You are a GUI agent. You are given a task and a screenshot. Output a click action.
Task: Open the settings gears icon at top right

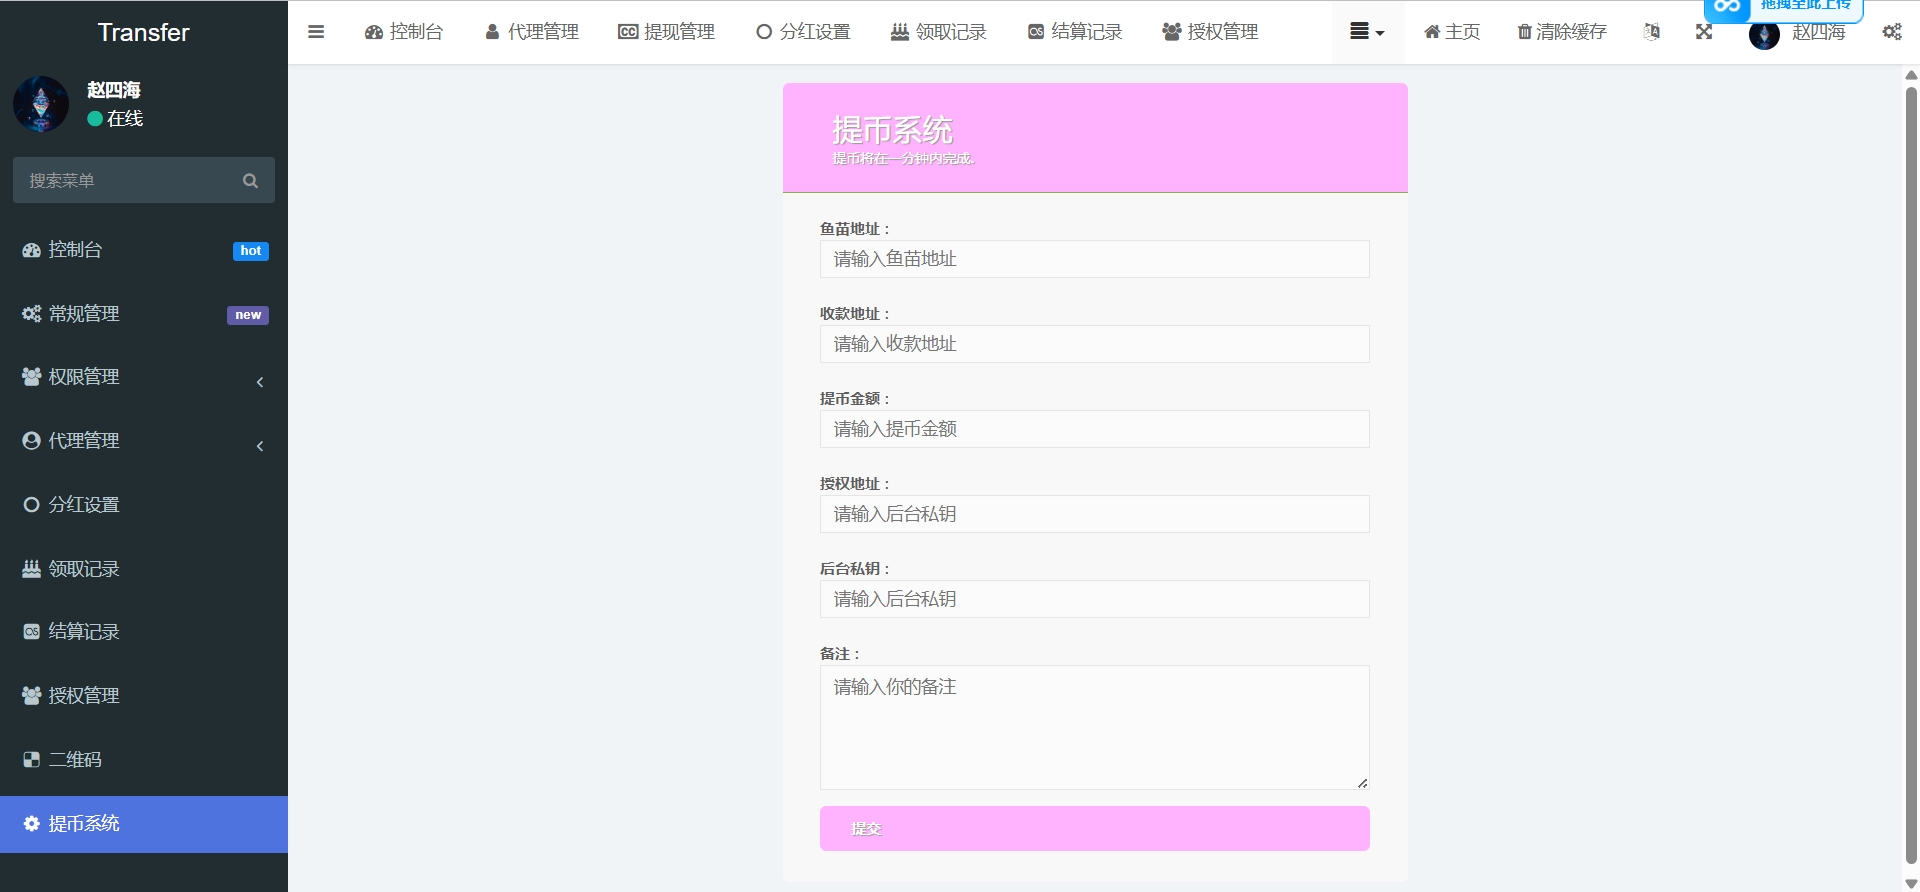(1892, 32)
